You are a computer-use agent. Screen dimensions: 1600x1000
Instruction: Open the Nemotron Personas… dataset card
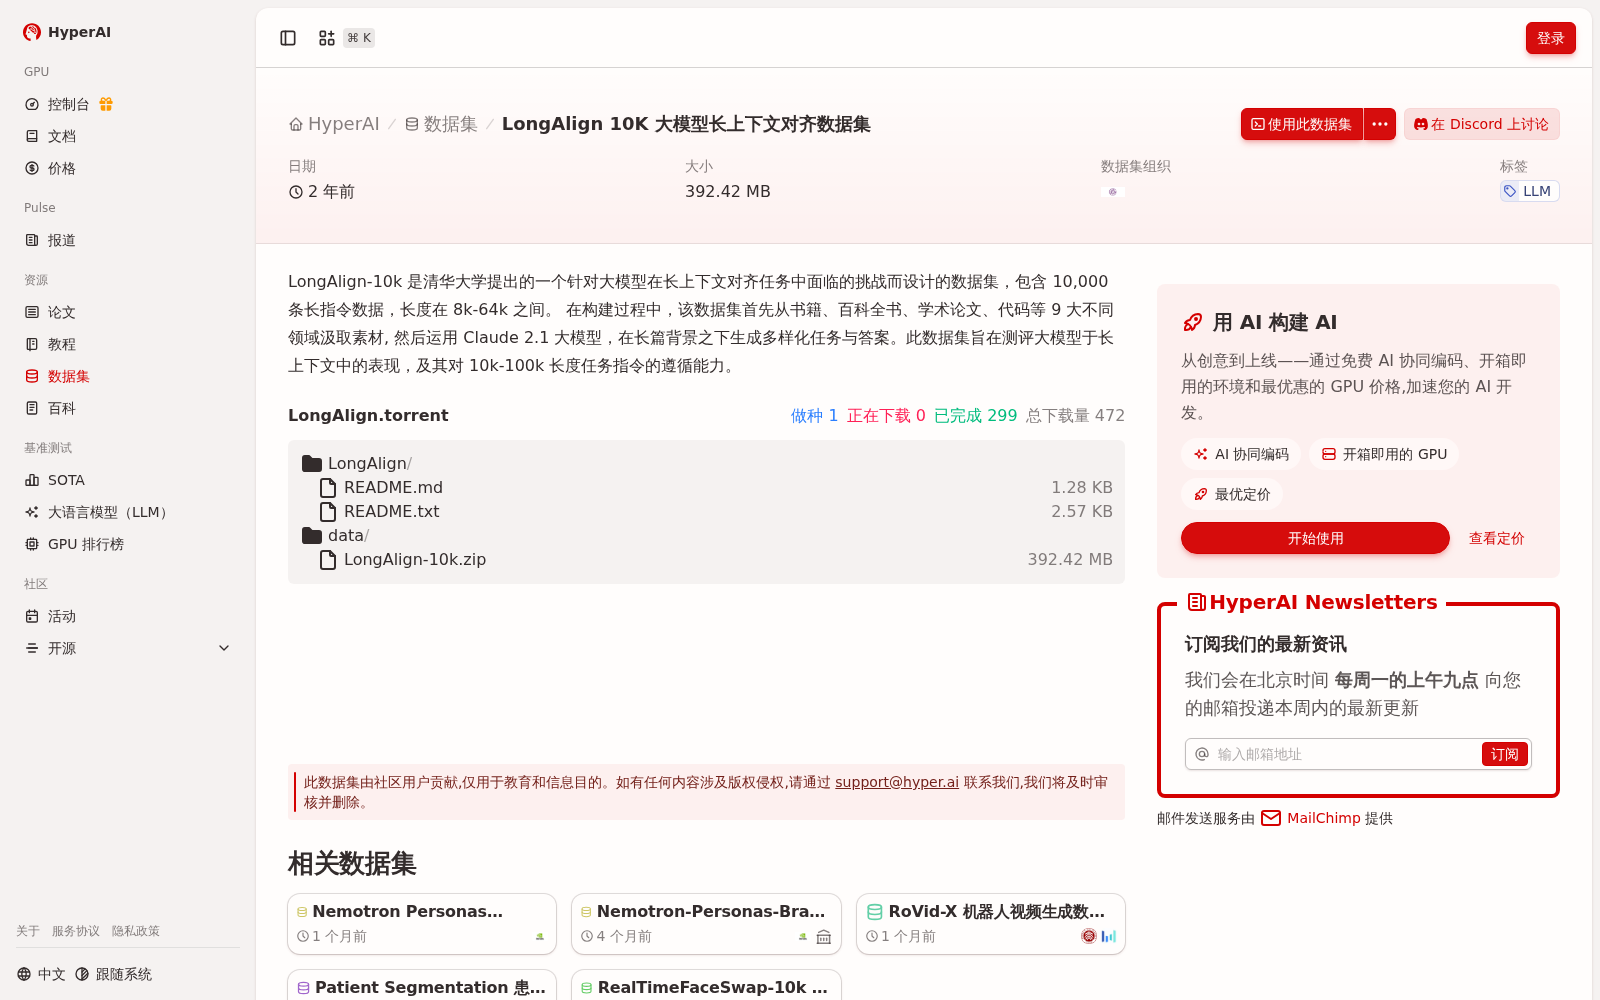coord(422,923)
